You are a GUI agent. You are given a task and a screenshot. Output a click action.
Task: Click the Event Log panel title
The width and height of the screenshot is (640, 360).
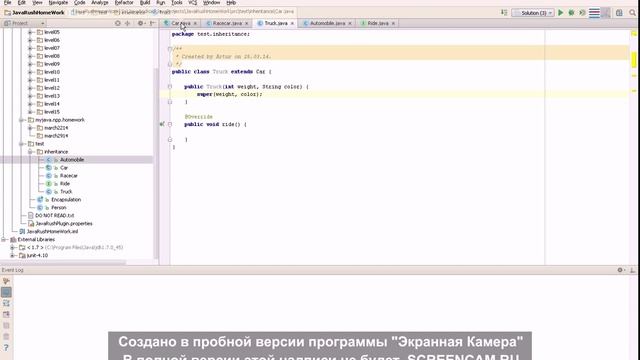(12, 270)
